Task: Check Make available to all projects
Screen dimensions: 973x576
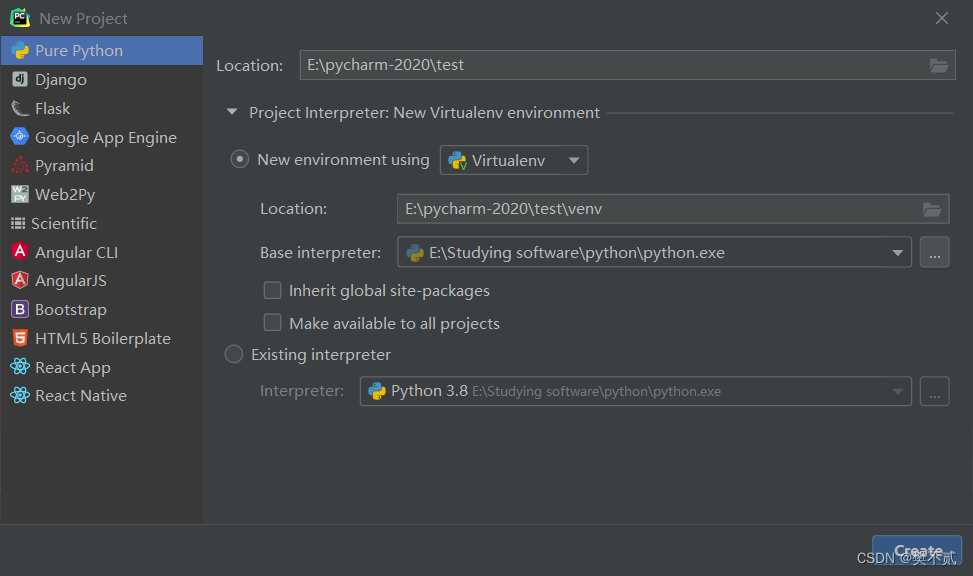Action: tap(272, 323)
